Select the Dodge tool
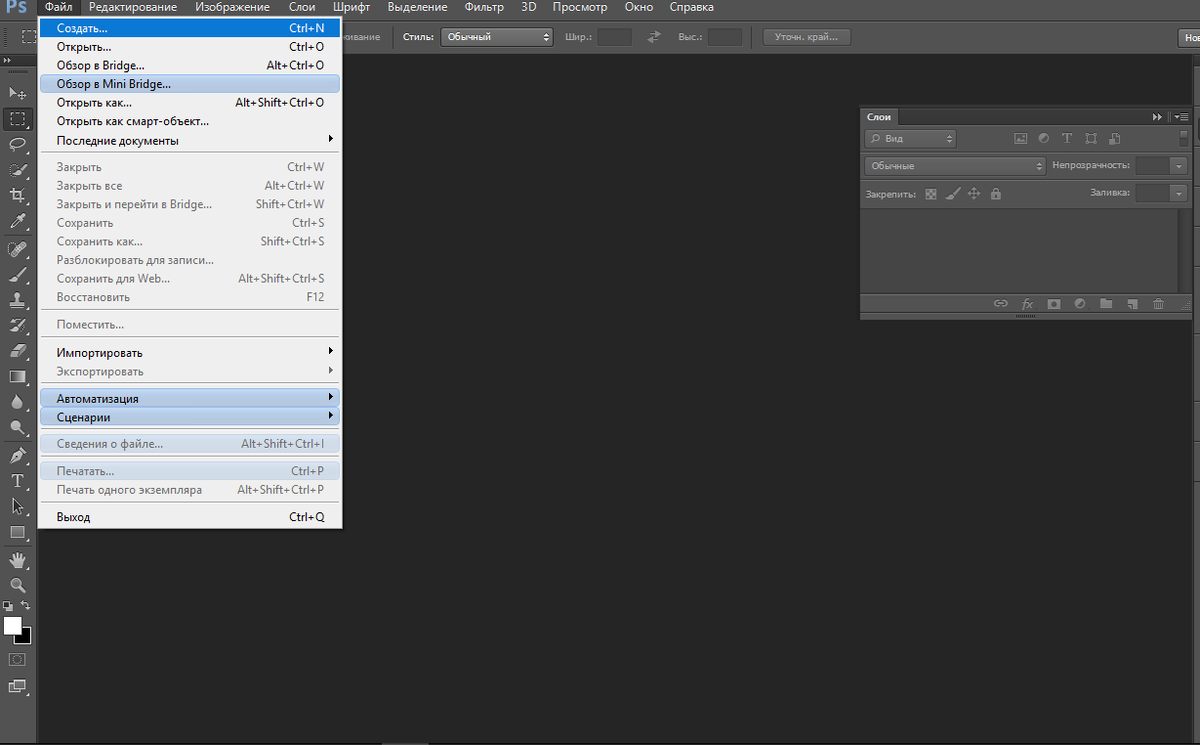This screenshot has width=1200, height=745. (x=17, y=428)
